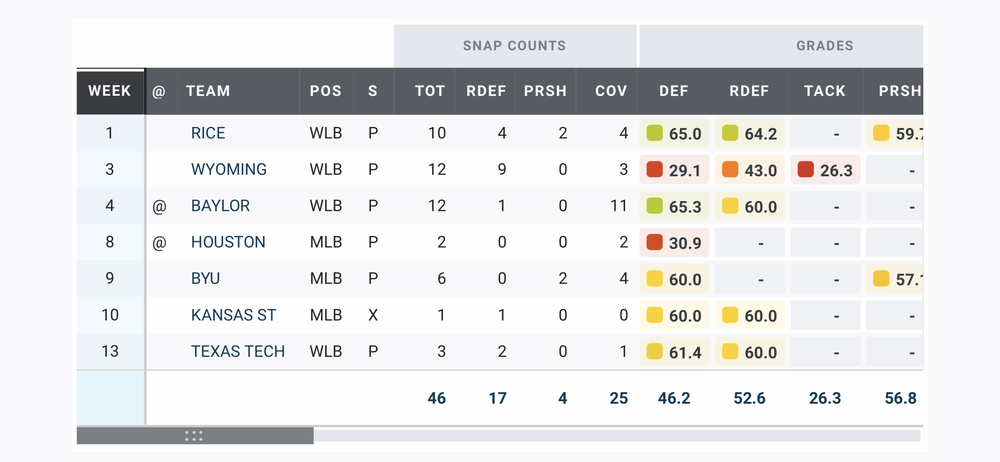The image size is (1000, 462).
Task: Open the BAYLOR game link
Action: 220,206
